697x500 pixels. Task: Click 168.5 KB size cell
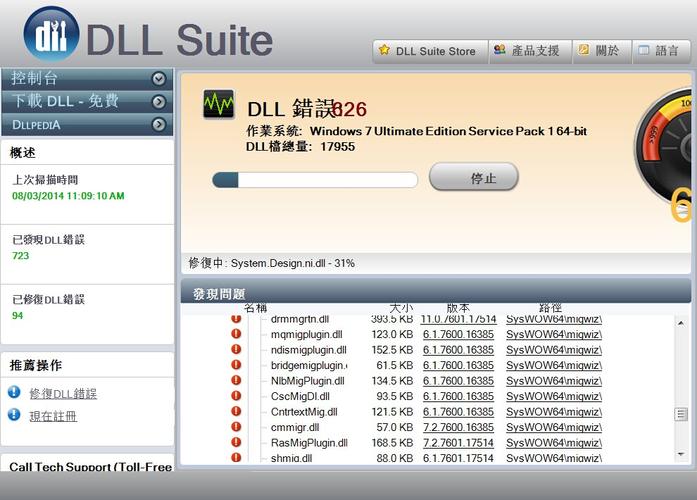(x=393, y=443)
